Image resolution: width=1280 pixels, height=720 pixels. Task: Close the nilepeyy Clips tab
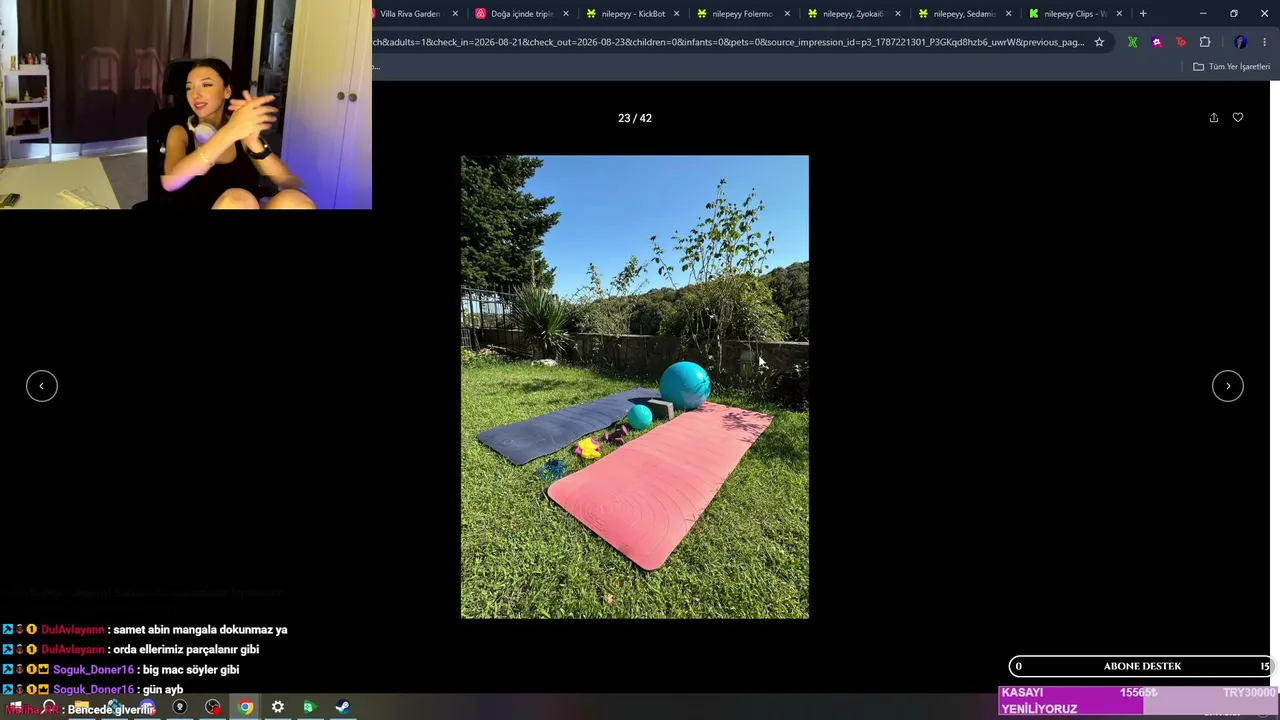point(1119,14)
